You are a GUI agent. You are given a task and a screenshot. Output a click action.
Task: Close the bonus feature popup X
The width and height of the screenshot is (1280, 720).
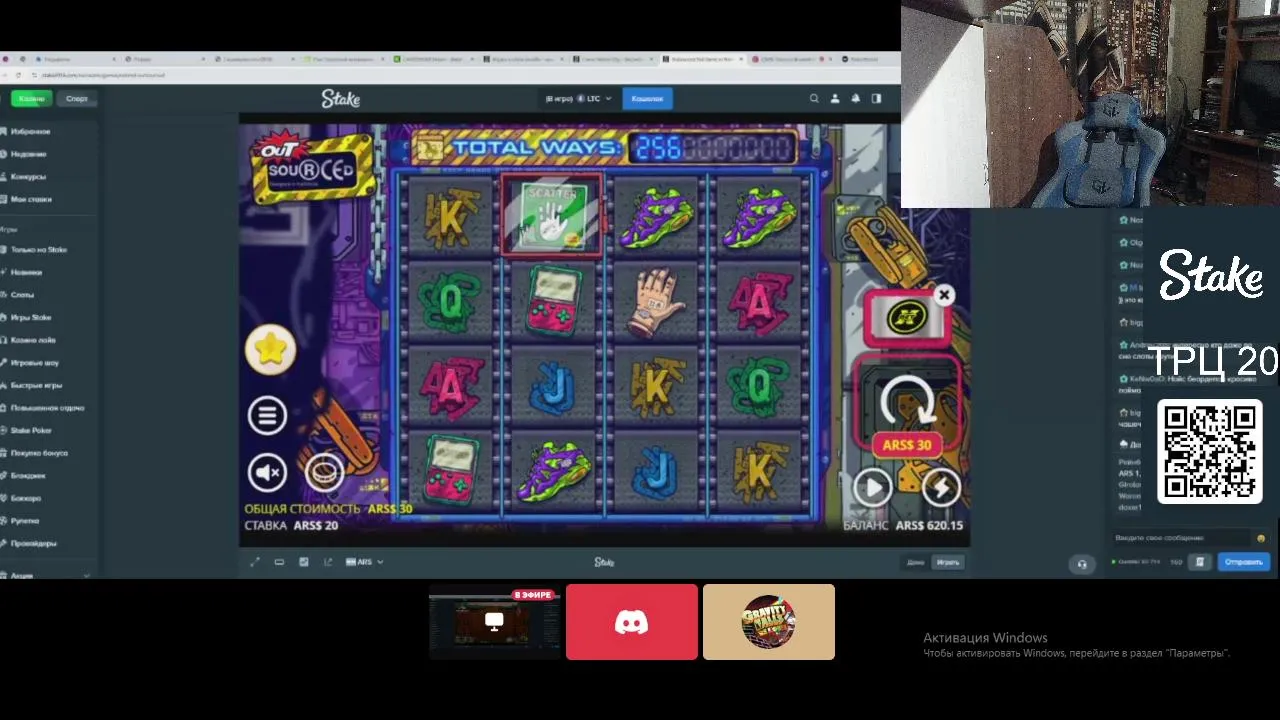[944, 295]
